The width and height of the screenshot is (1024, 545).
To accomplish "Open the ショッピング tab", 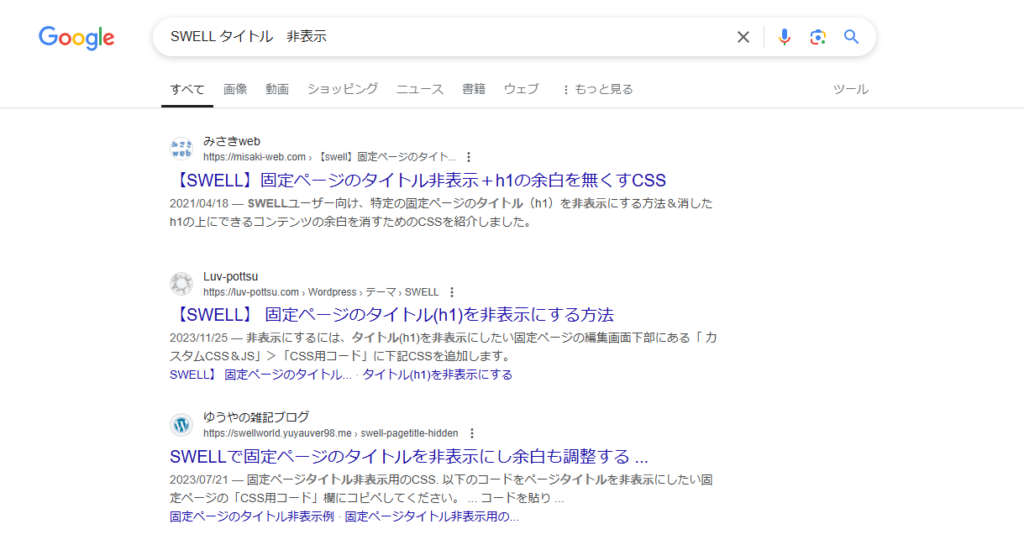I will coord(343,89).
